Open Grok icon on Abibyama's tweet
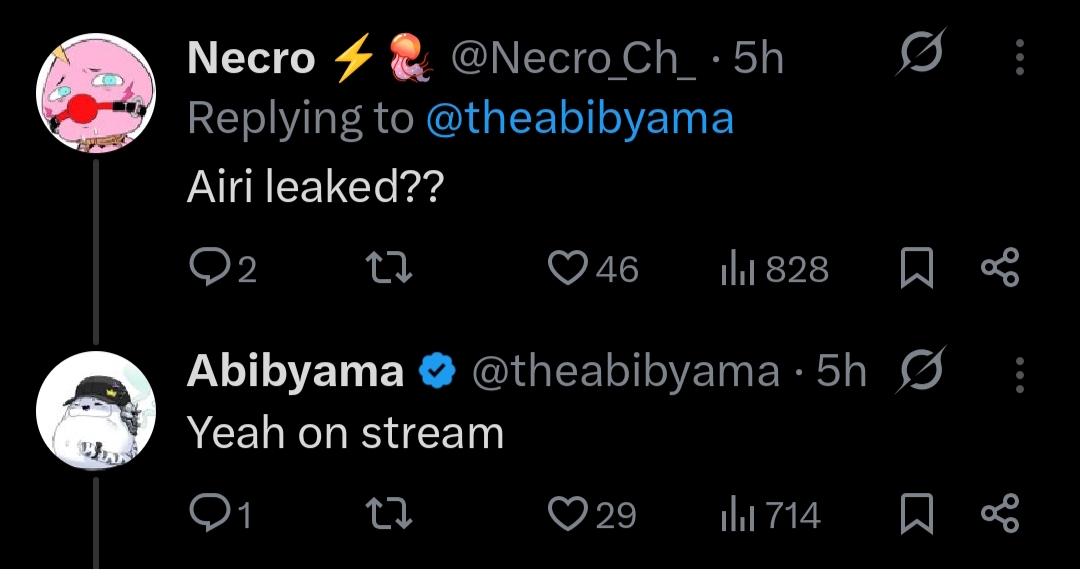Viewport: 1080px width, 569px height. pyautogui.click(x=919, y=372)
